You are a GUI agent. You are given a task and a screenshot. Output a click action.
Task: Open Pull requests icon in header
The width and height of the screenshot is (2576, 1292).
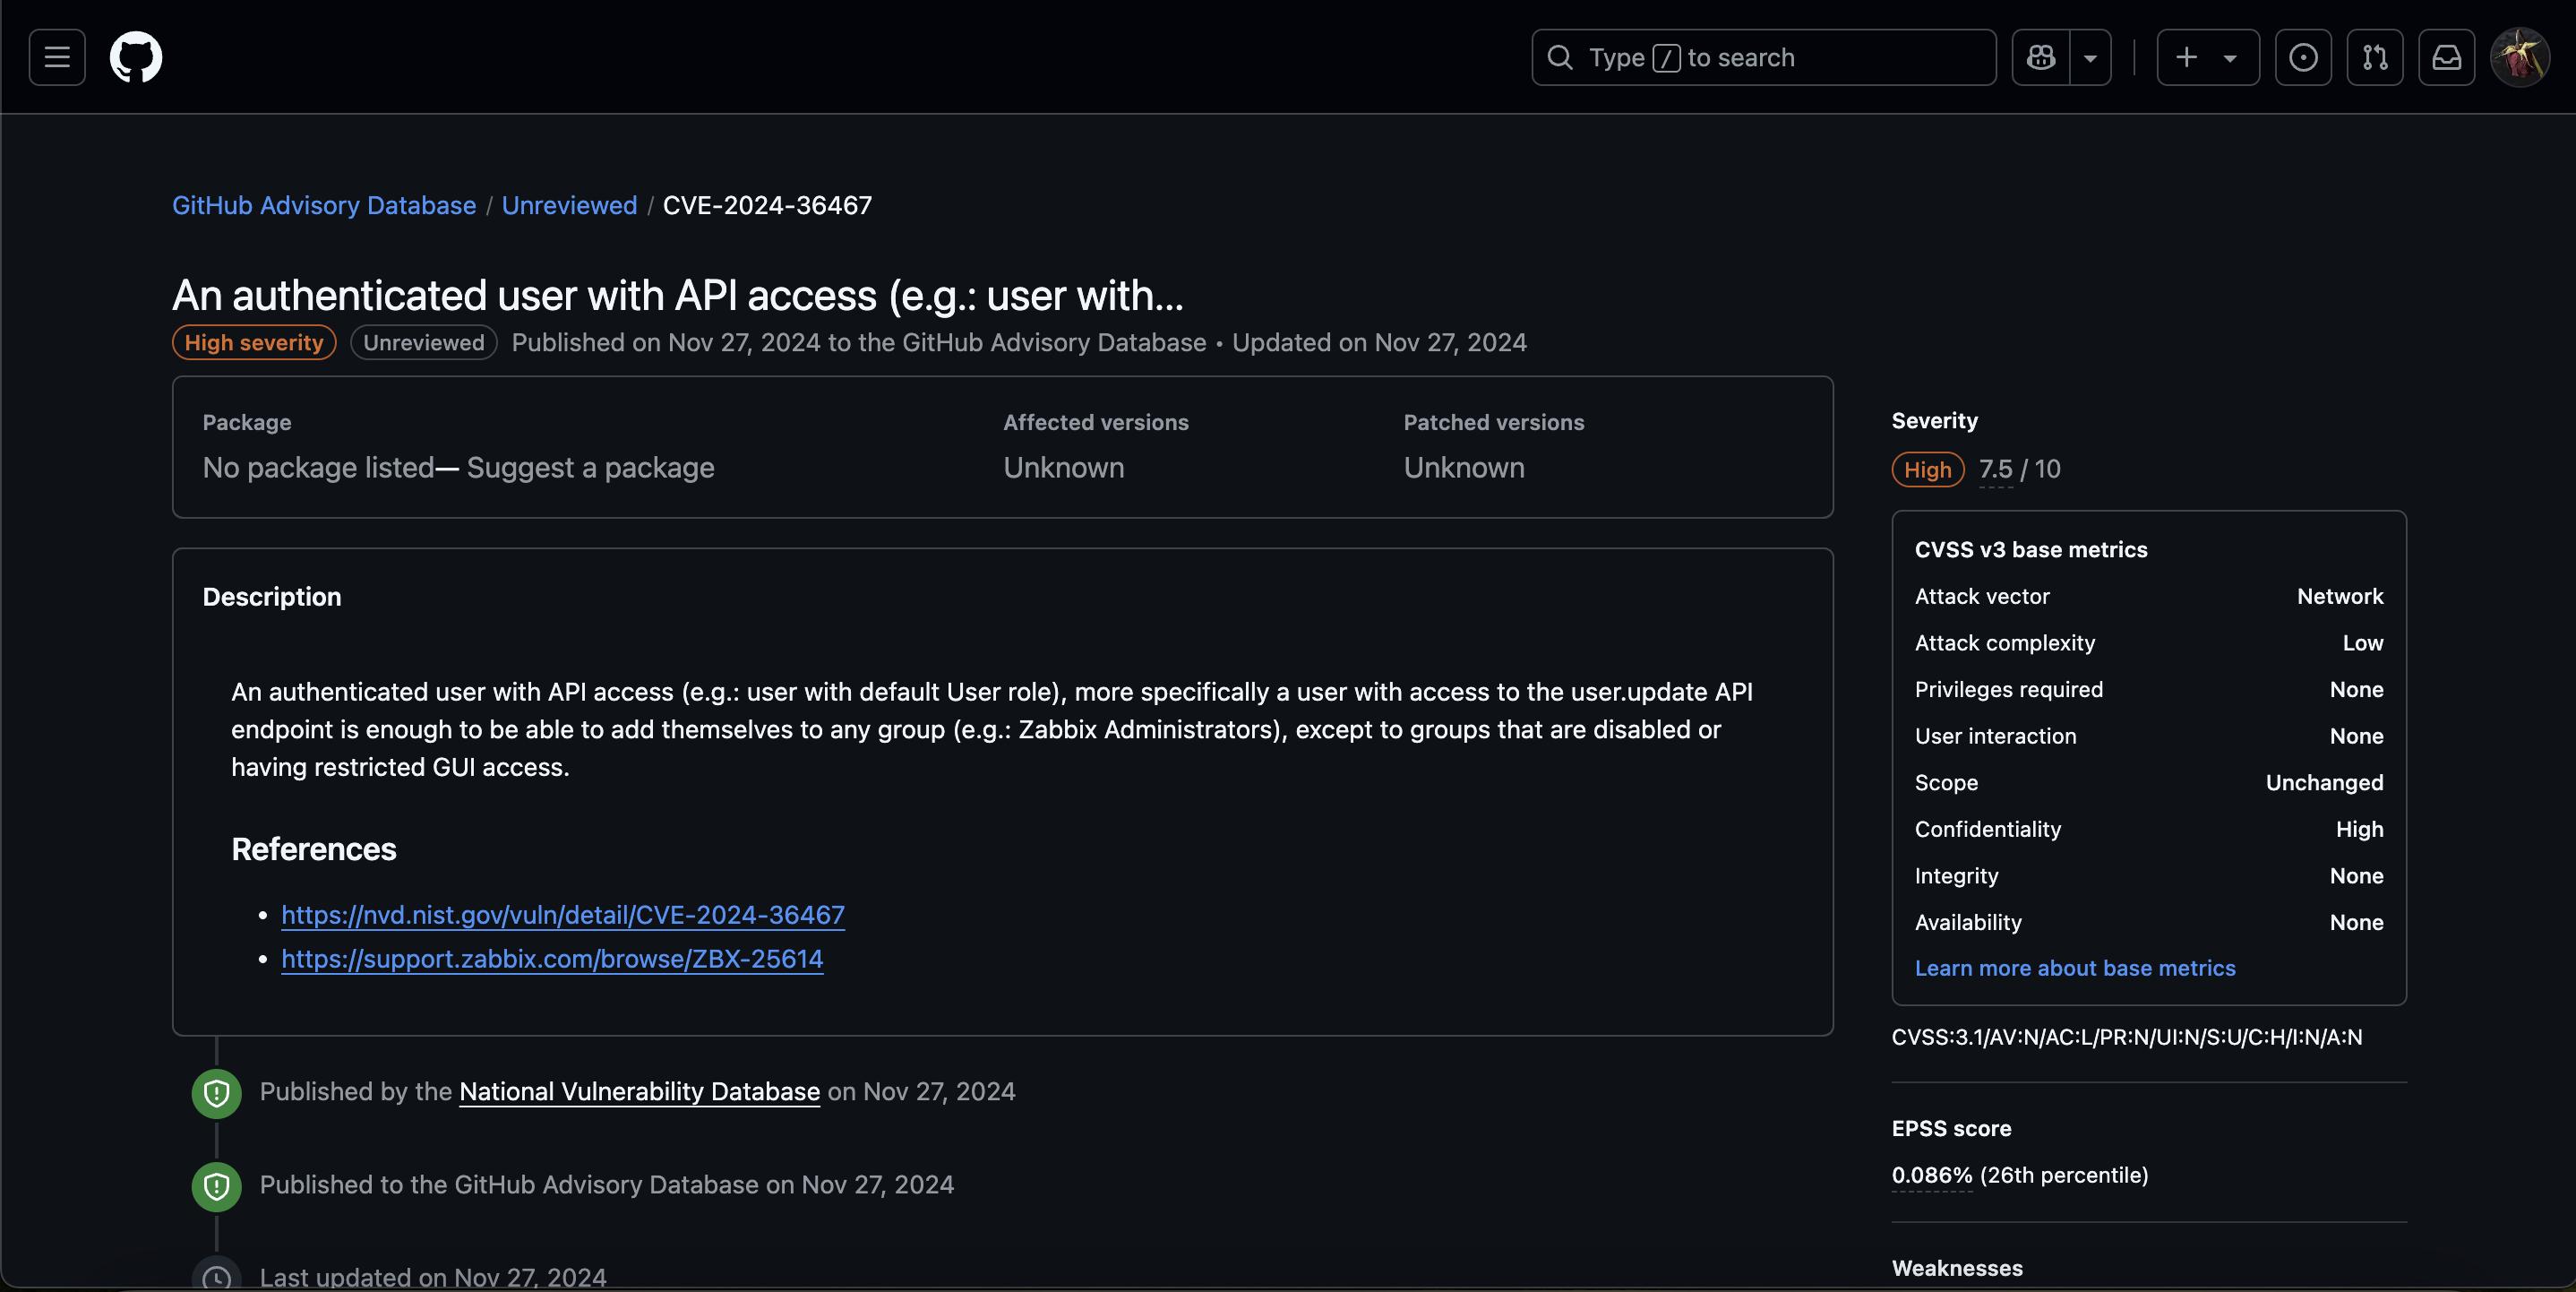tap(2375, 57)
